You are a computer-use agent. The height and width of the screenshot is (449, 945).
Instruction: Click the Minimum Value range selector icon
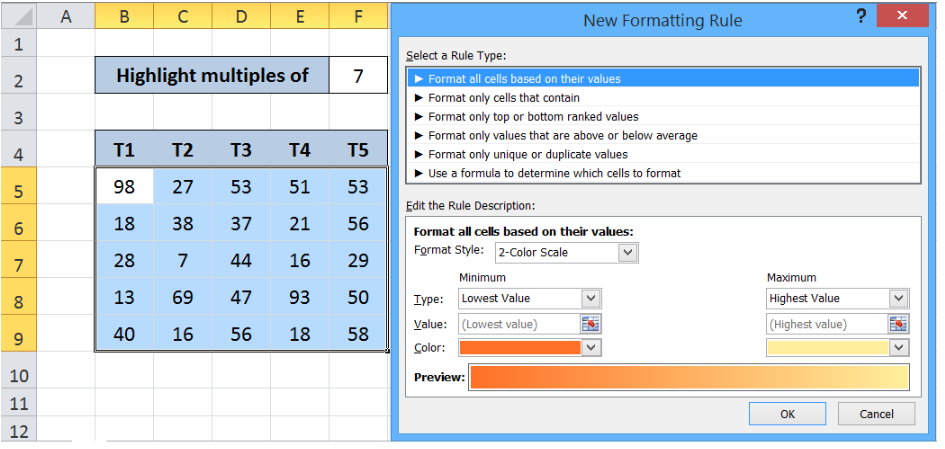[591, 324]
